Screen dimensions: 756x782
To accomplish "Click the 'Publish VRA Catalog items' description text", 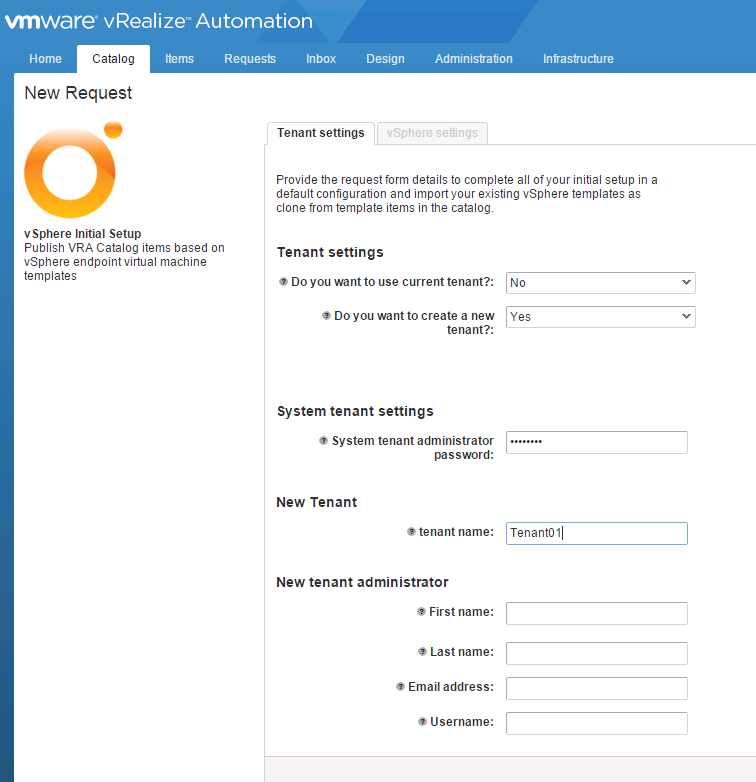I will pyautogui.click(x=124, y=262).
